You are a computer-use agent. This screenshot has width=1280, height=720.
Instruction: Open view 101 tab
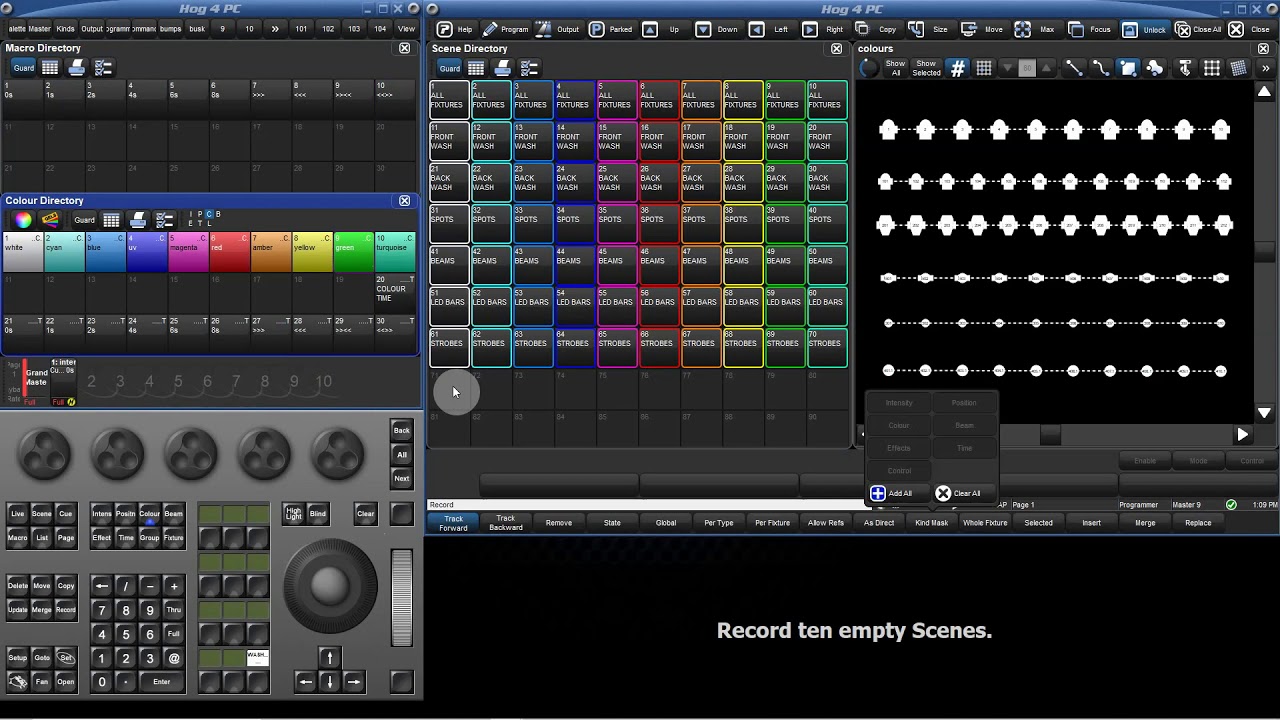click(301, 29)
